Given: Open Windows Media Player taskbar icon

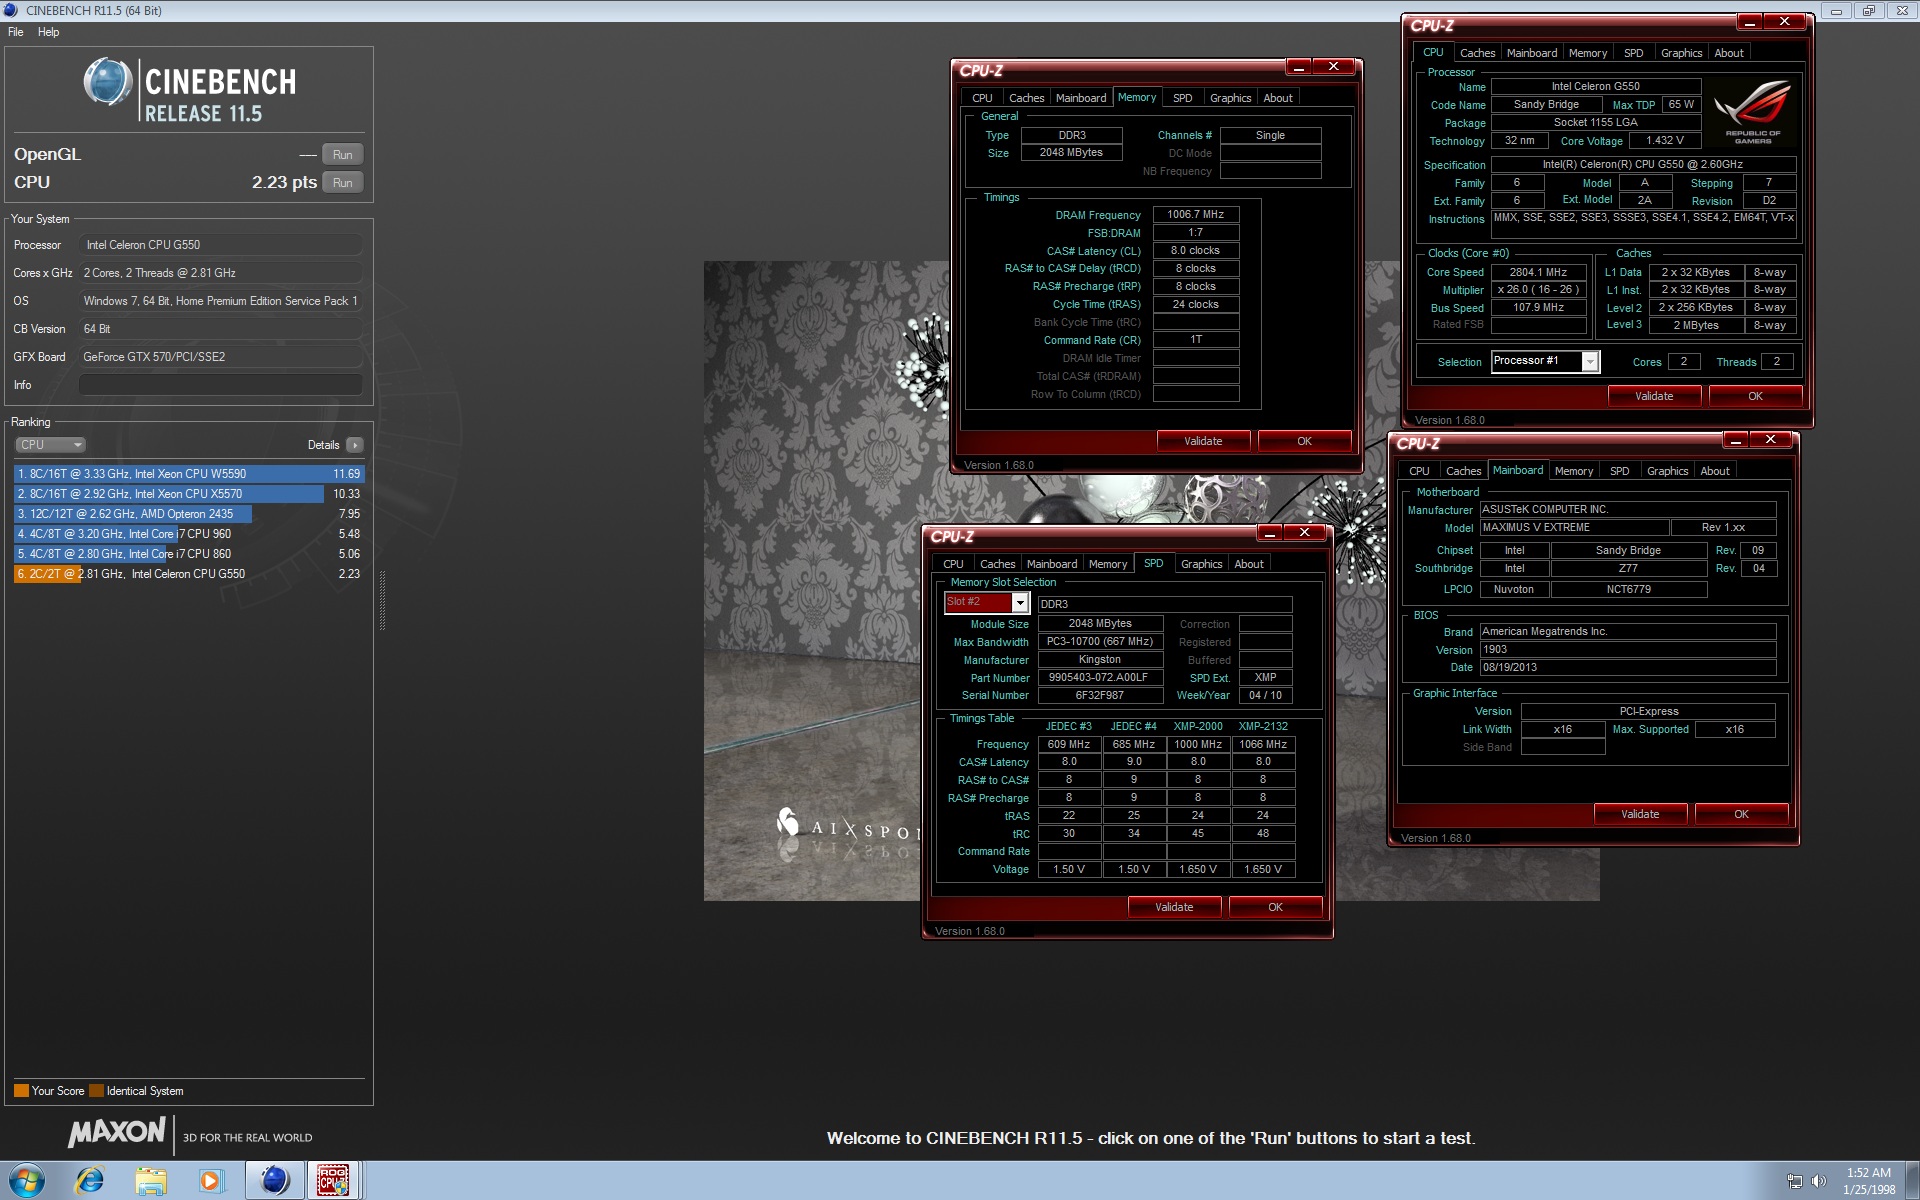Looking at the screenshot, I should point(211,1181).
